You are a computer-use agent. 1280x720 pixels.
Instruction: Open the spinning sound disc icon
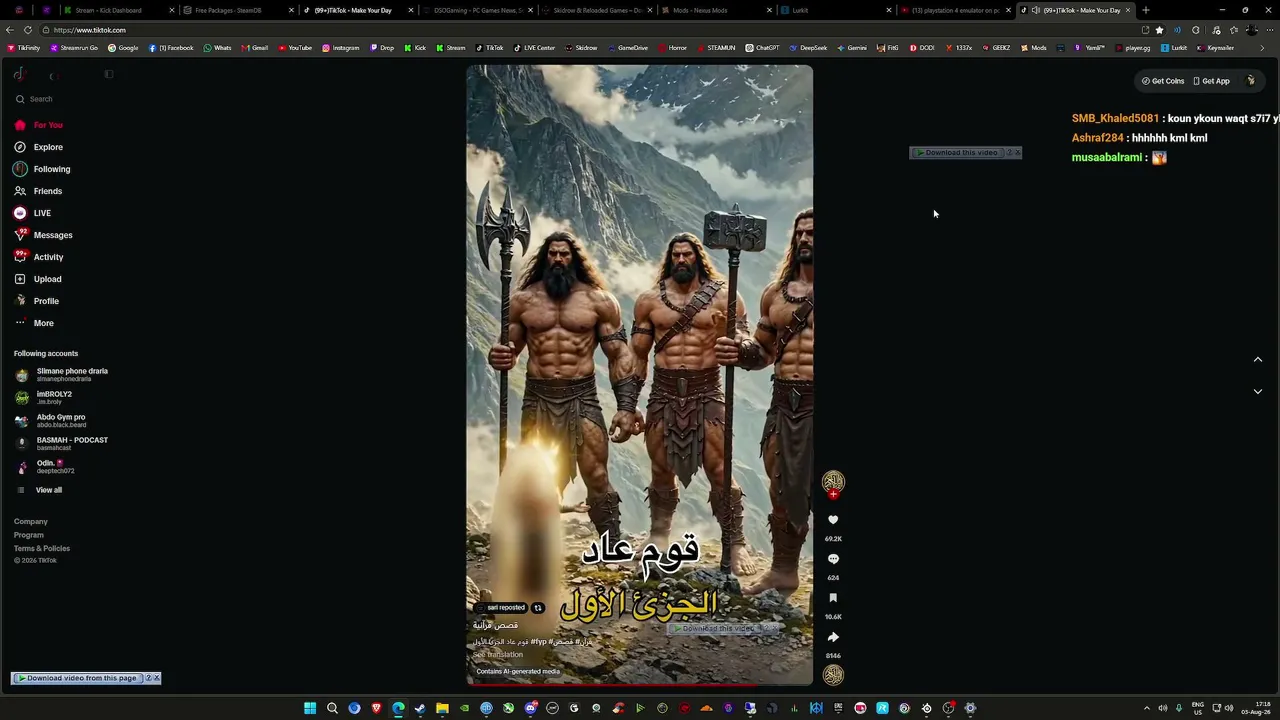click(833, 675)
